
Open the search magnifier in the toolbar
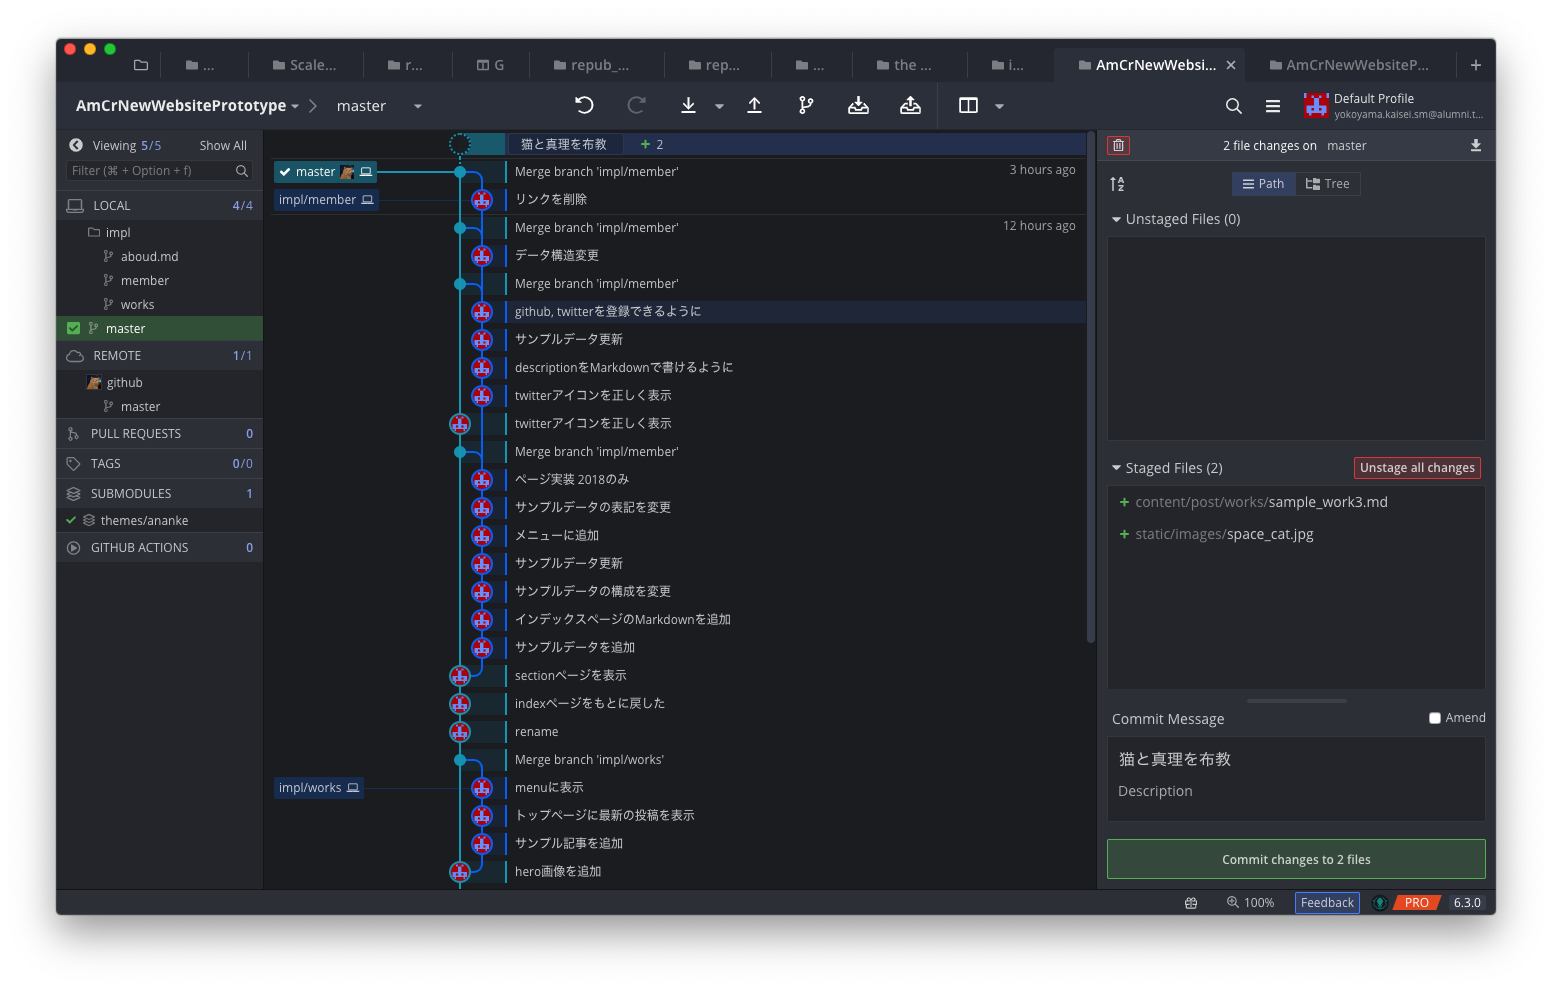(1234, 106)
